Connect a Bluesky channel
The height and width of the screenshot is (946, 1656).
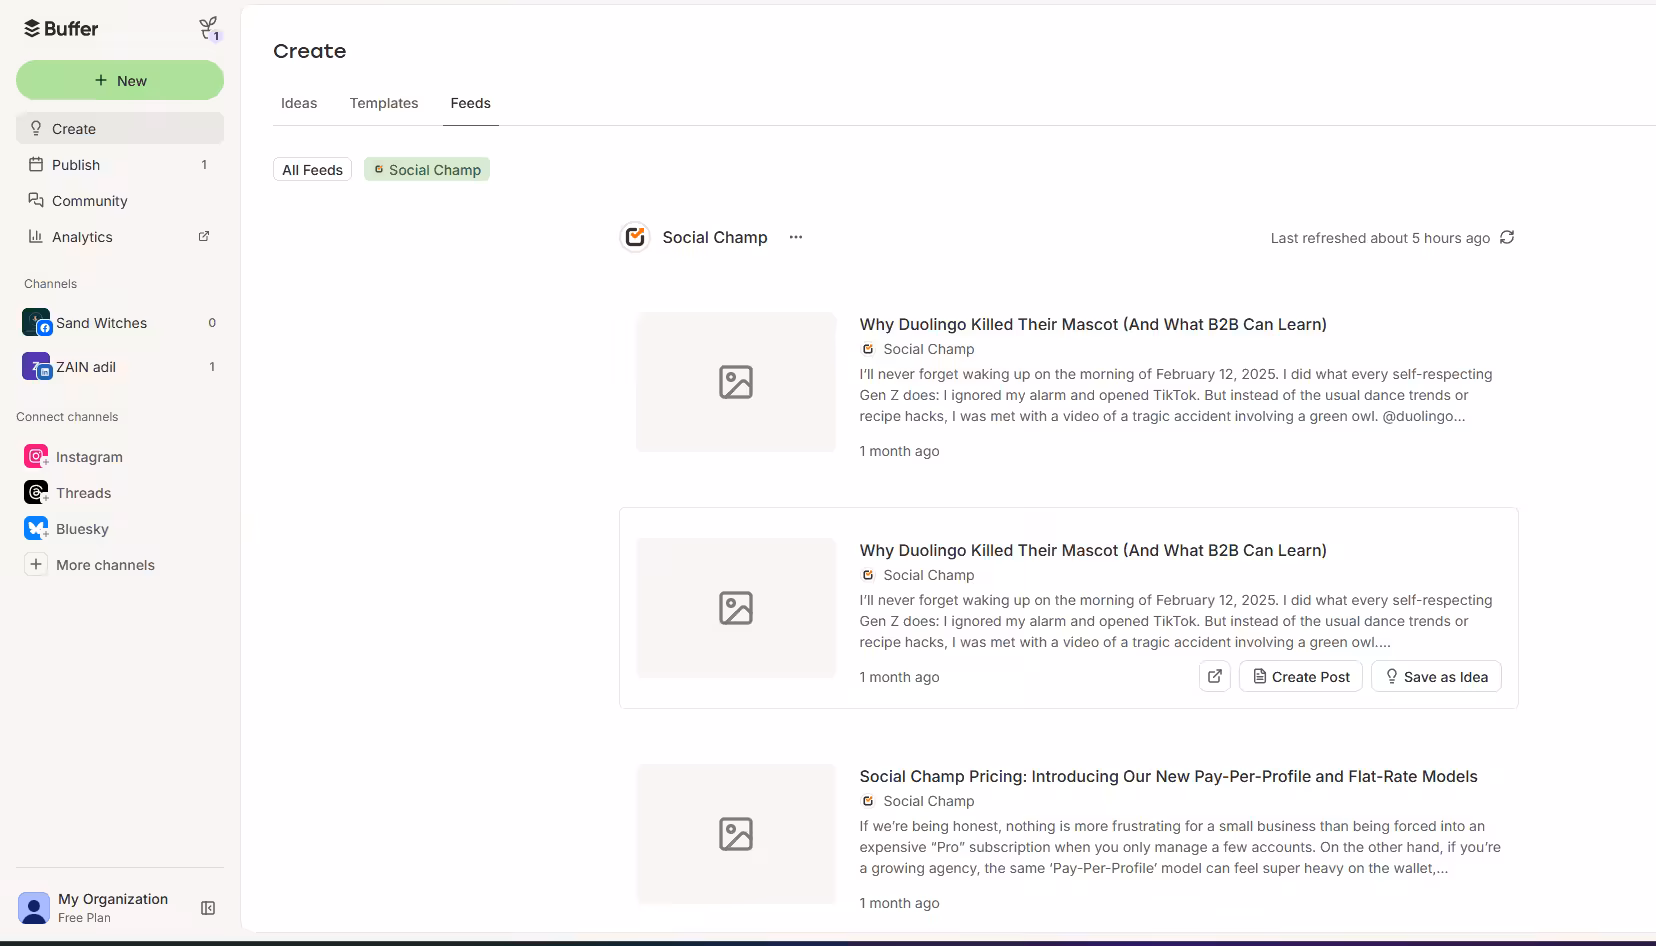click(120, 528)
